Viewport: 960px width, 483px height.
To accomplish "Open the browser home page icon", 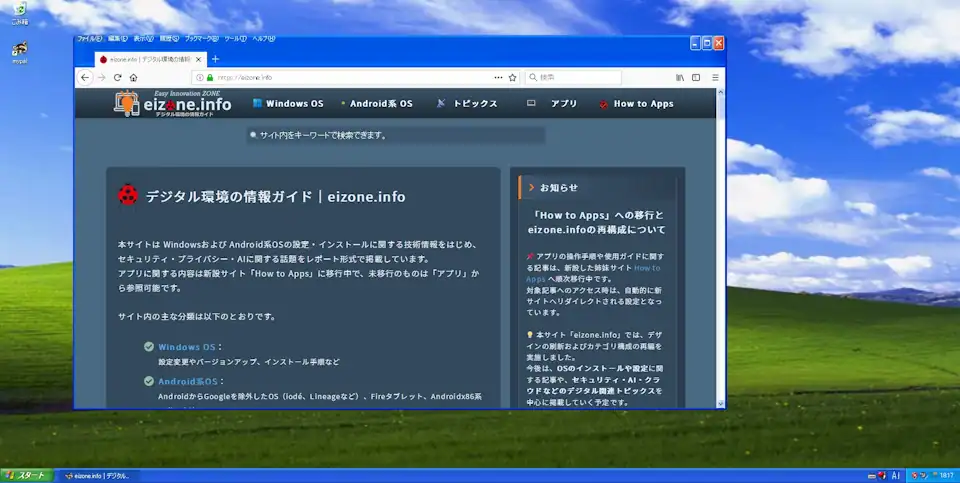I will tap(133, 78).
